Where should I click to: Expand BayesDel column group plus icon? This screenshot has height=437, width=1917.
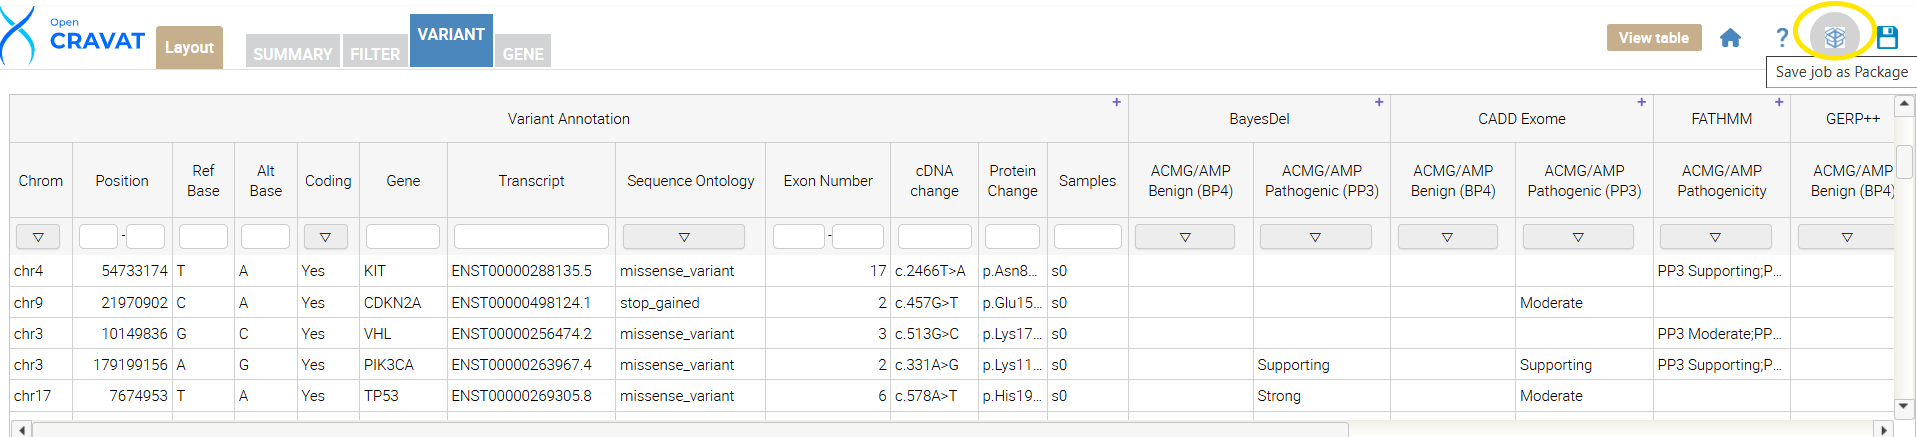pyautogui.click(x=1378, y=102)
